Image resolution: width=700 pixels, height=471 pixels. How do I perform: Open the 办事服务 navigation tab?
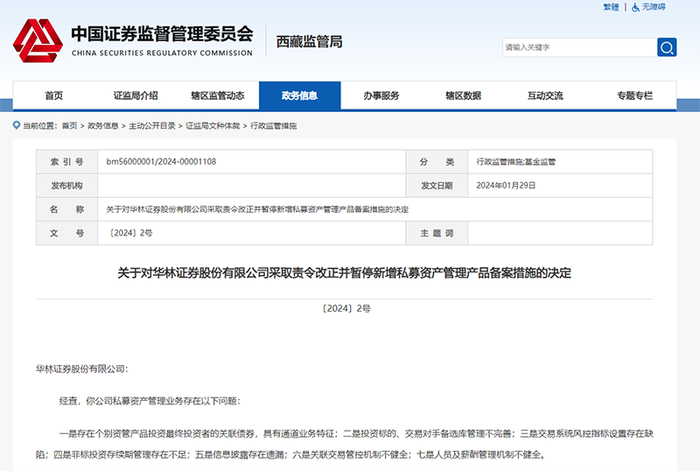point(381,96)
